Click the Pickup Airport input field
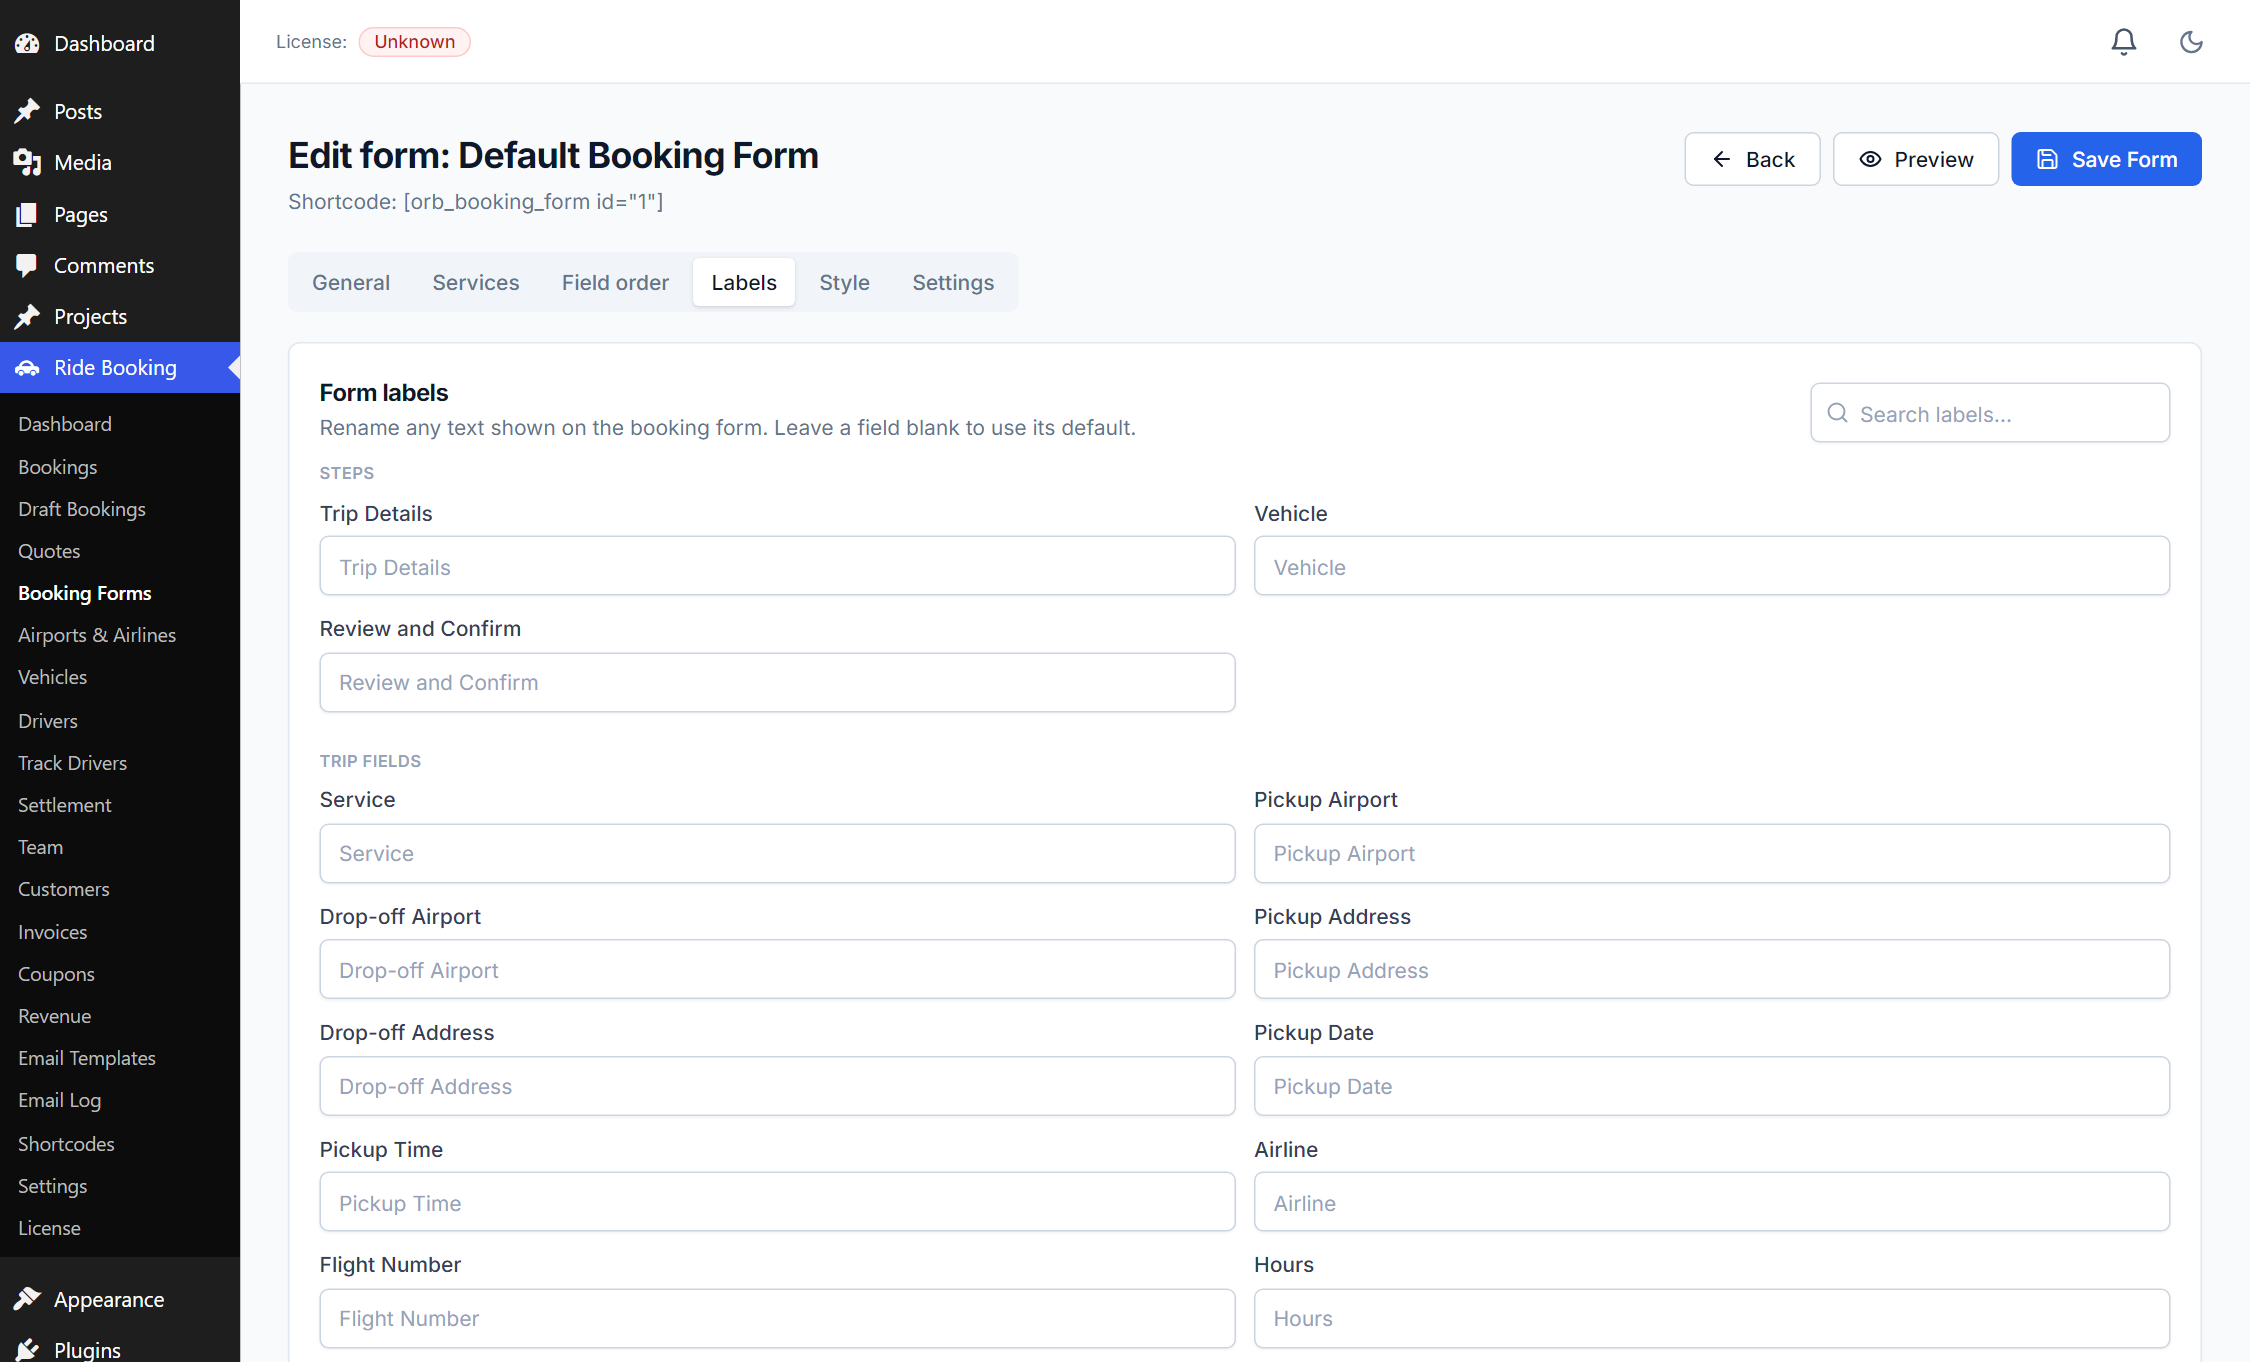 pos(1712,853)
